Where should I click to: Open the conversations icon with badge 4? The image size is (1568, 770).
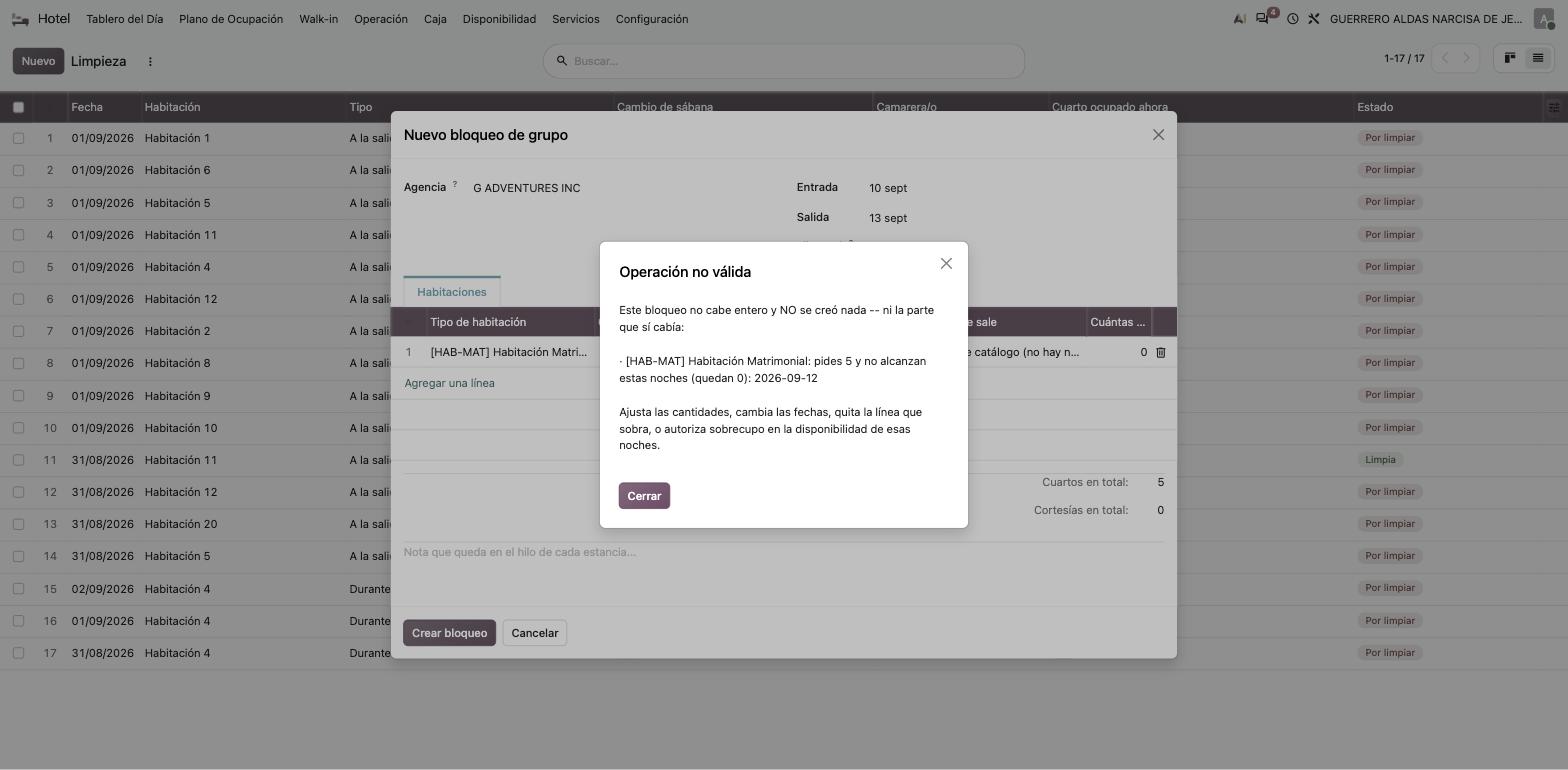(1264, 18)
